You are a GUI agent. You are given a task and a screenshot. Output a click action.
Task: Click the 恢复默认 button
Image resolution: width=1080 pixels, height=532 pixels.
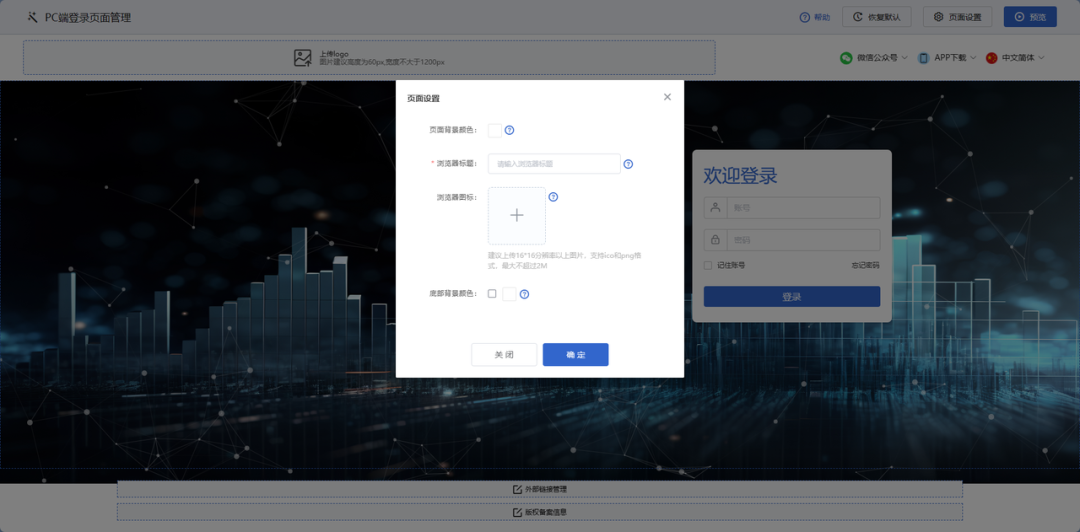tap(877, 17)
